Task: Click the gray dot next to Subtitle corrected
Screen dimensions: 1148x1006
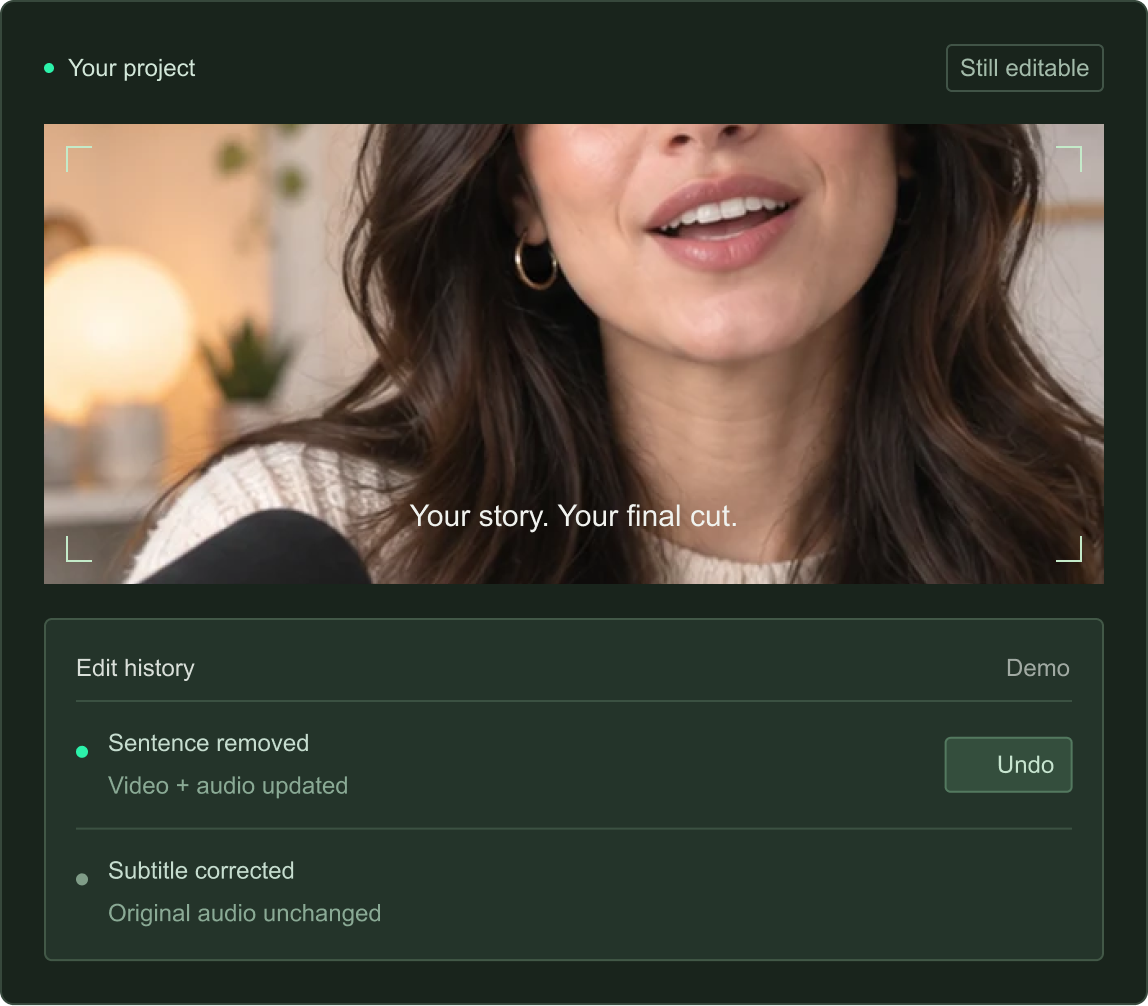Action: tap(82, 879)
